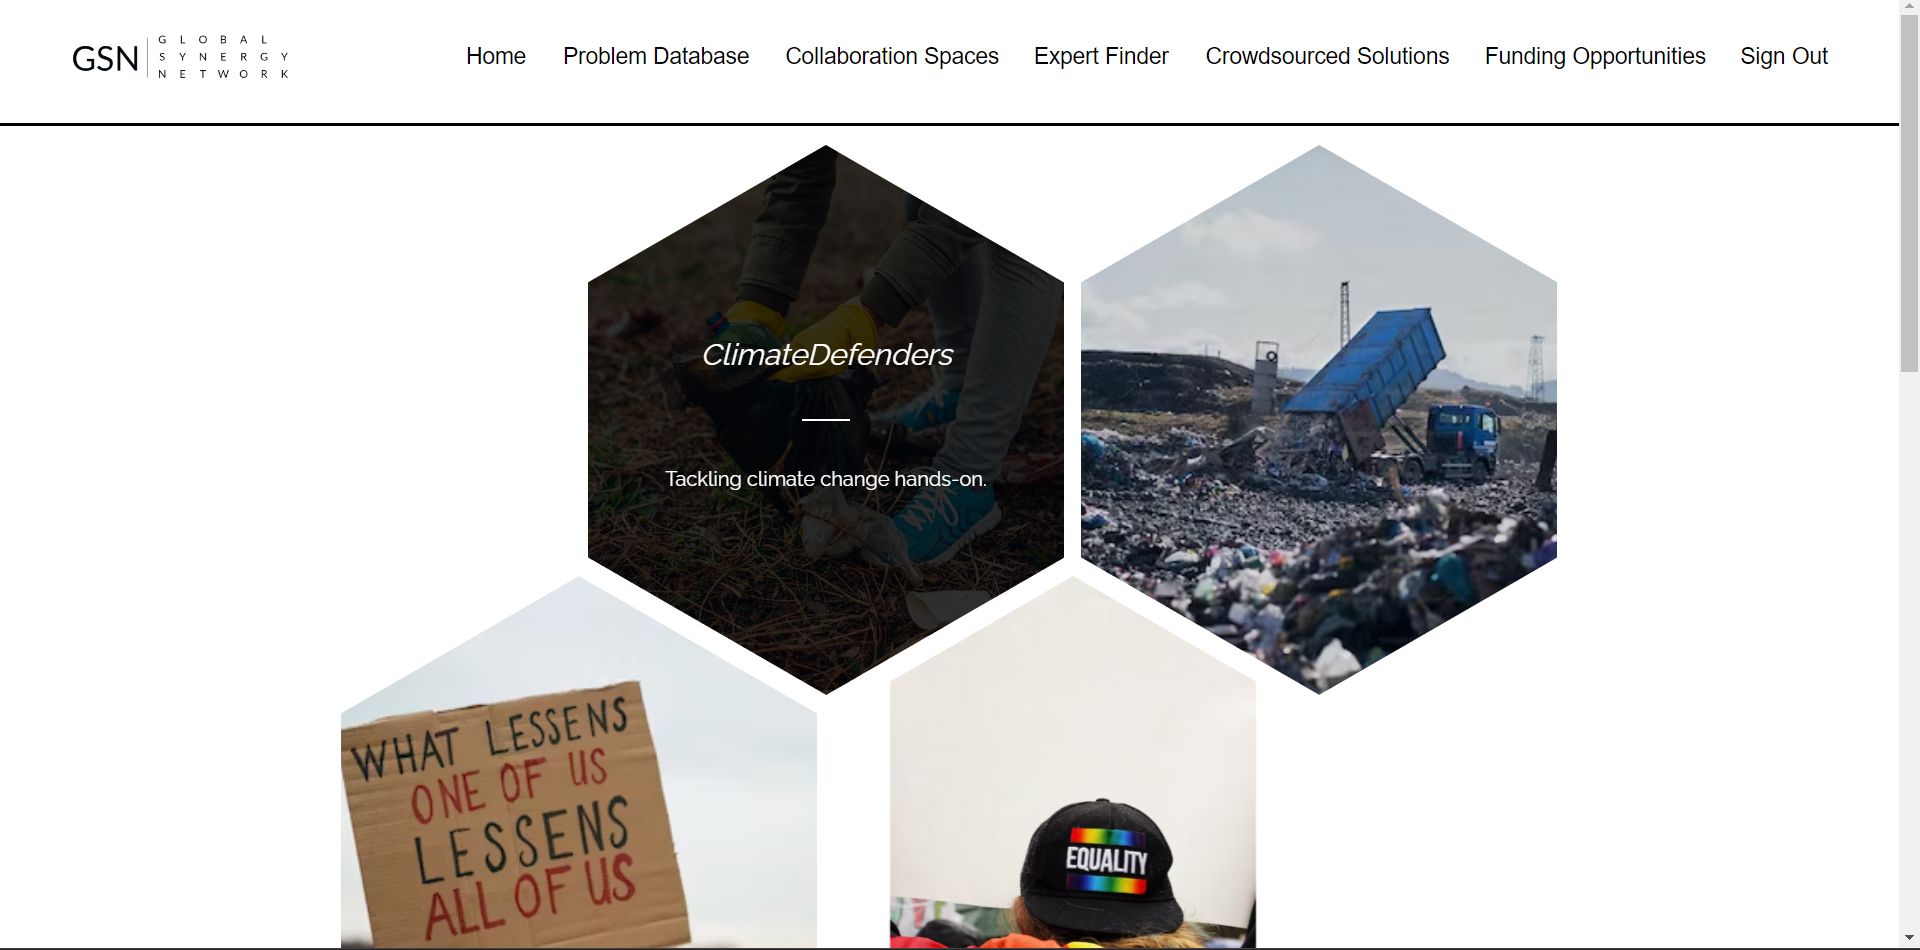Open the Home menu item

tap(496, 56)
